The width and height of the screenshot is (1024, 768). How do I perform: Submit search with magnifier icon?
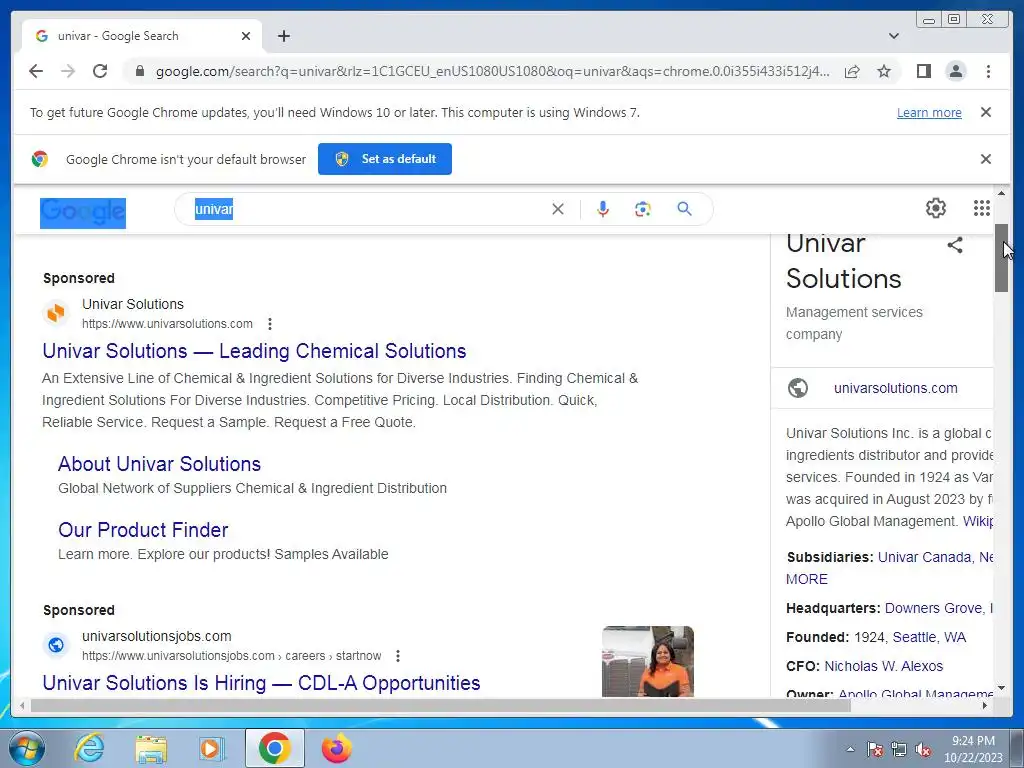coord(684,209)
